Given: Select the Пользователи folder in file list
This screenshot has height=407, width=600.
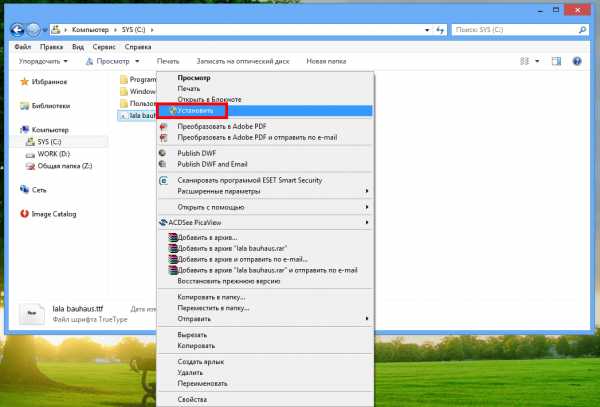Looking at the screenshot, I should [137, 103].
